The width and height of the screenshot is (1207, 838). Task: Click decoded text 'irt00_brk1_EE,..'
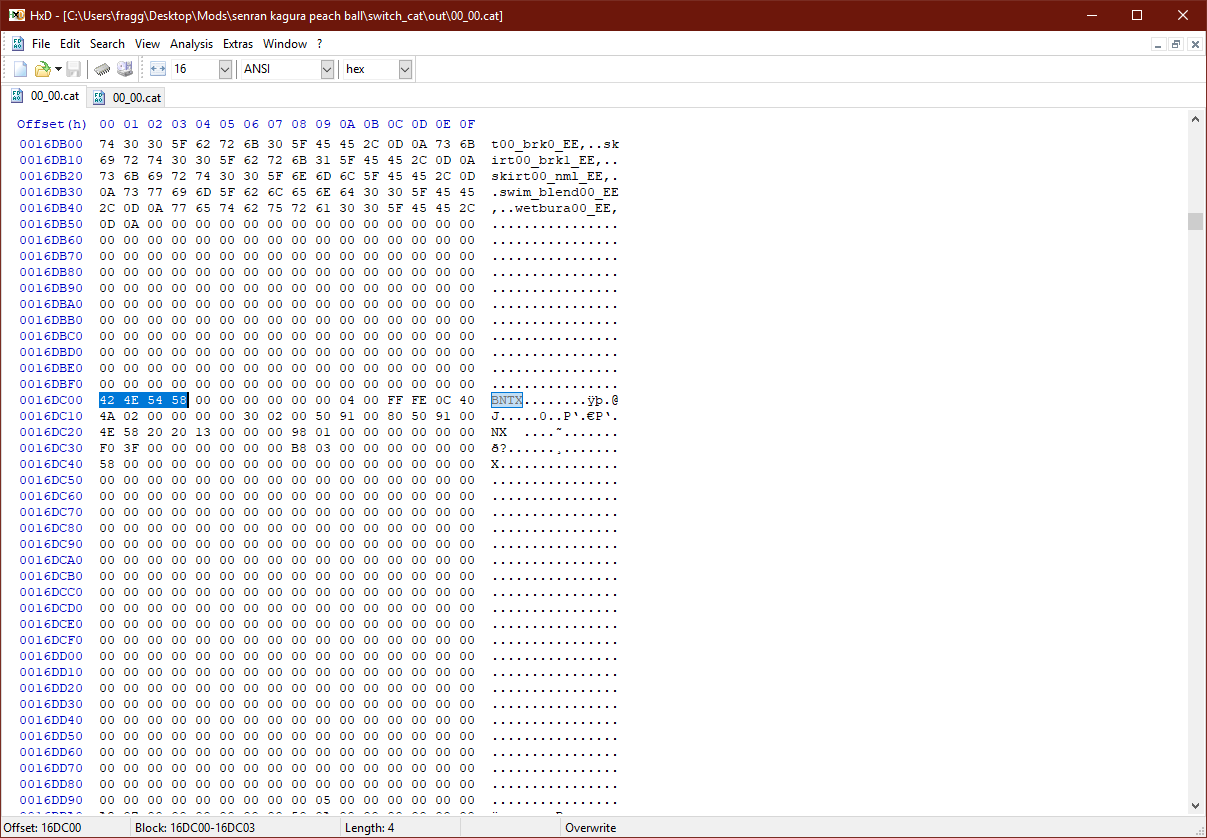(555, 160)
